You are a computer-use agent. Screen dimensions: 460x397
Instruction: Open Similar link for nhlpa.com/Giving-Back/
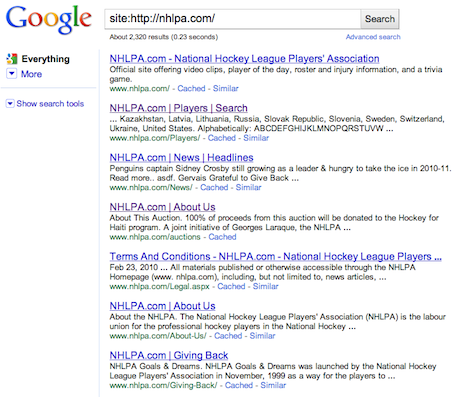(x=273, y=385)
